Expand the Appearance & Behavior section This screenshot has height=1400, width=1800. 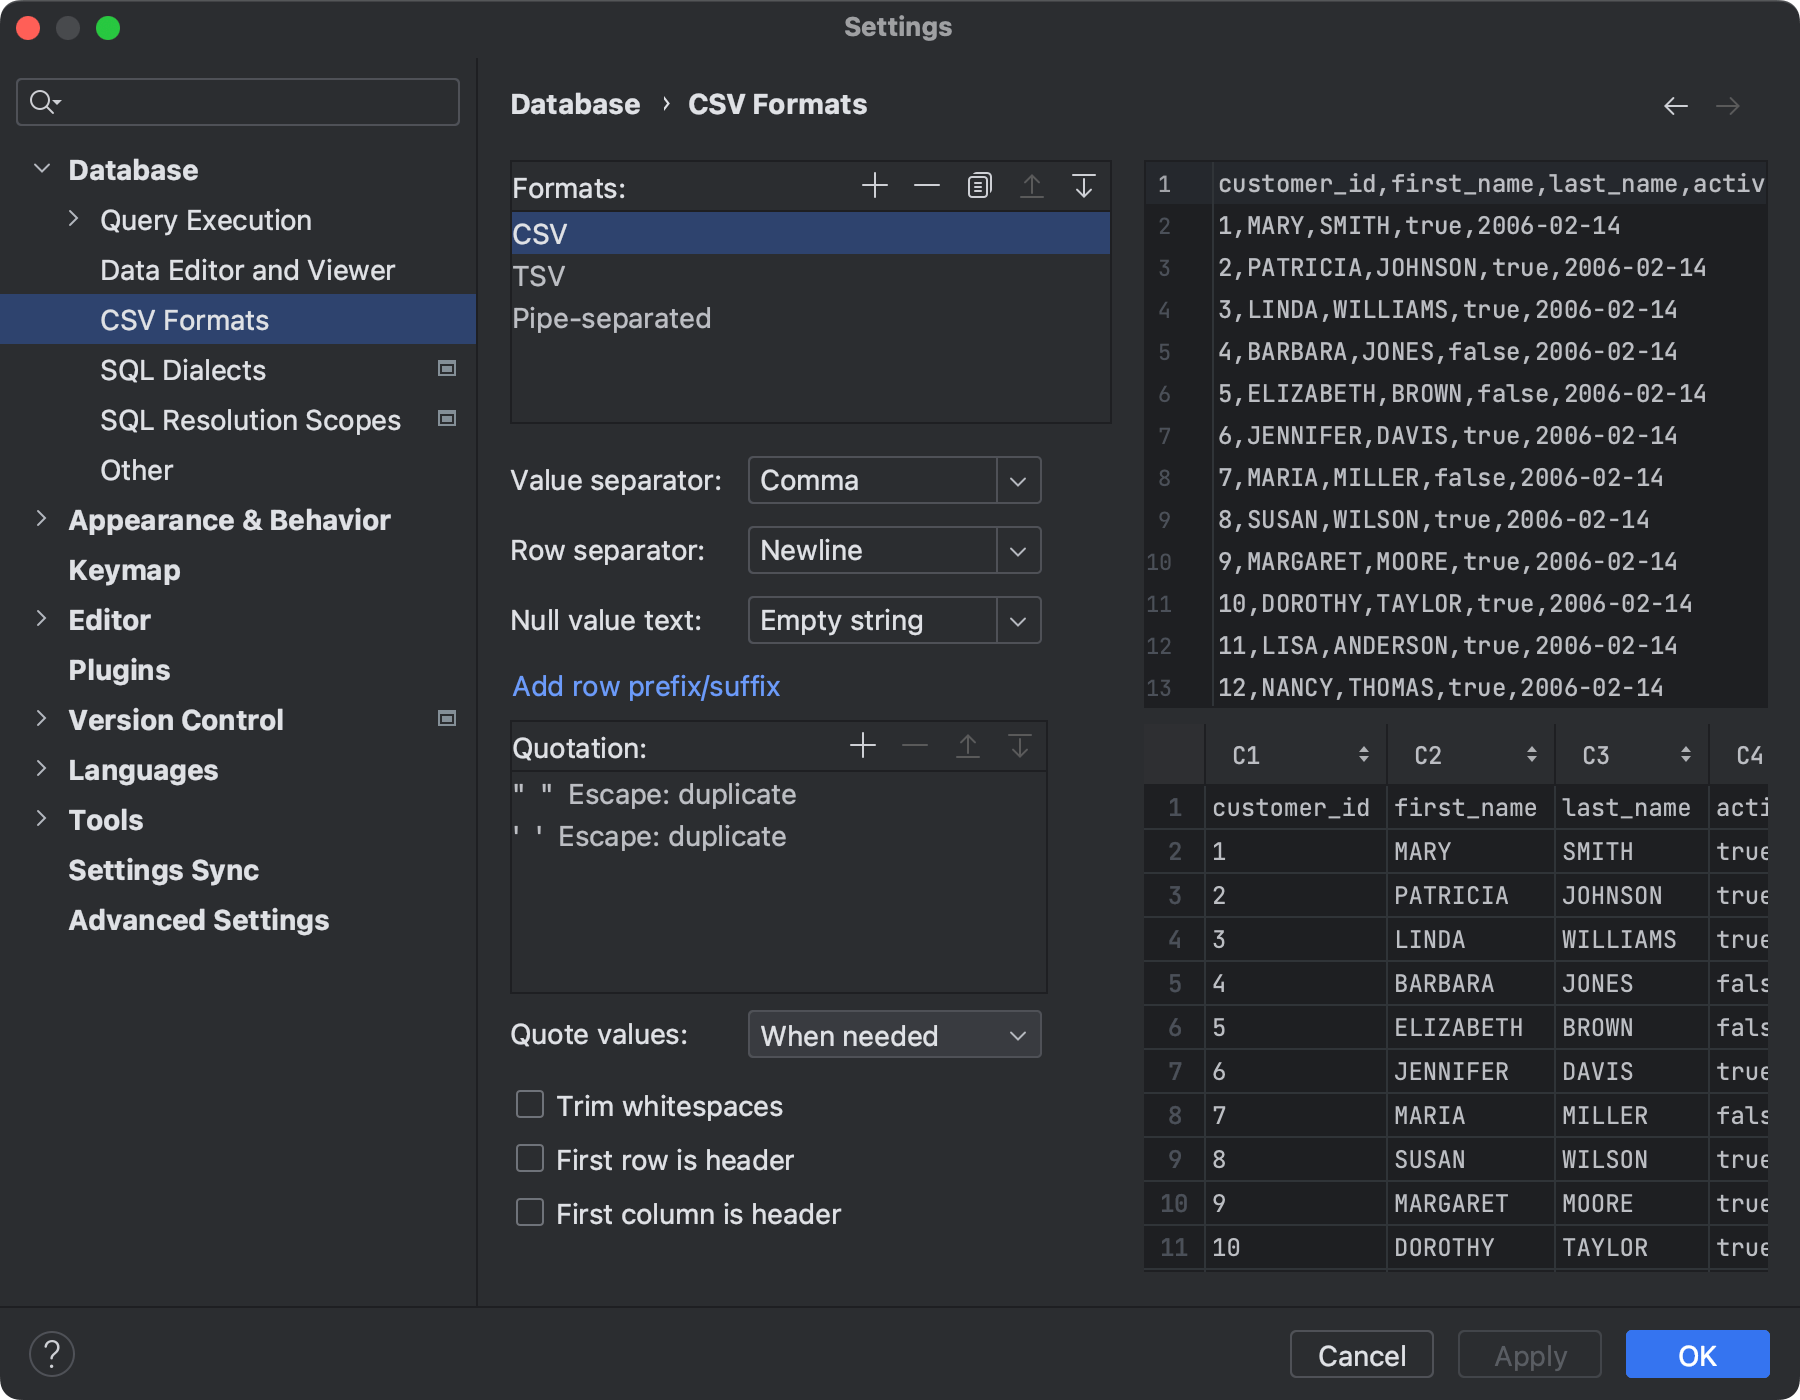[x=41, y=519]
